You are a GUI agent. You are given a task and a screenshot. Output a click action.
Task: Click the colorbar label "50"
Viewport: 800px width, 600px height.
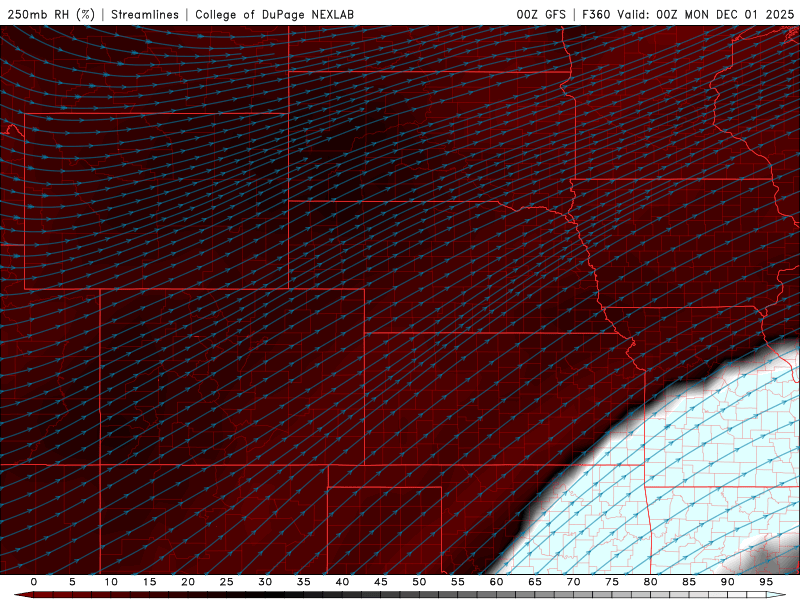pos(419,582)
